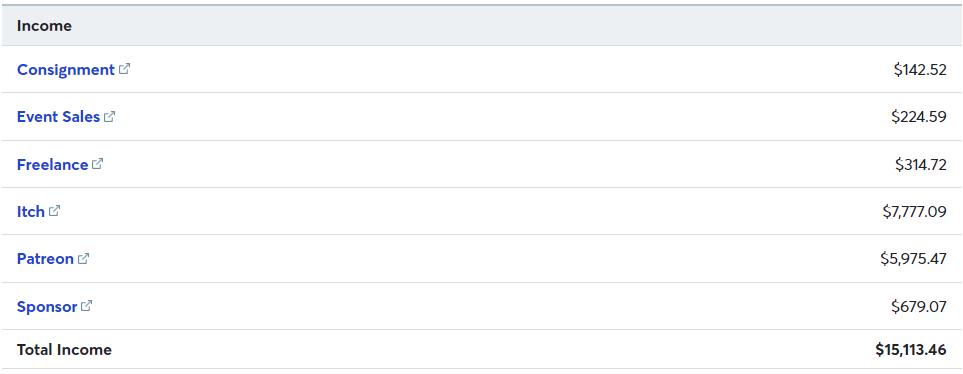Open the Event Sales link

click(58, 117)
